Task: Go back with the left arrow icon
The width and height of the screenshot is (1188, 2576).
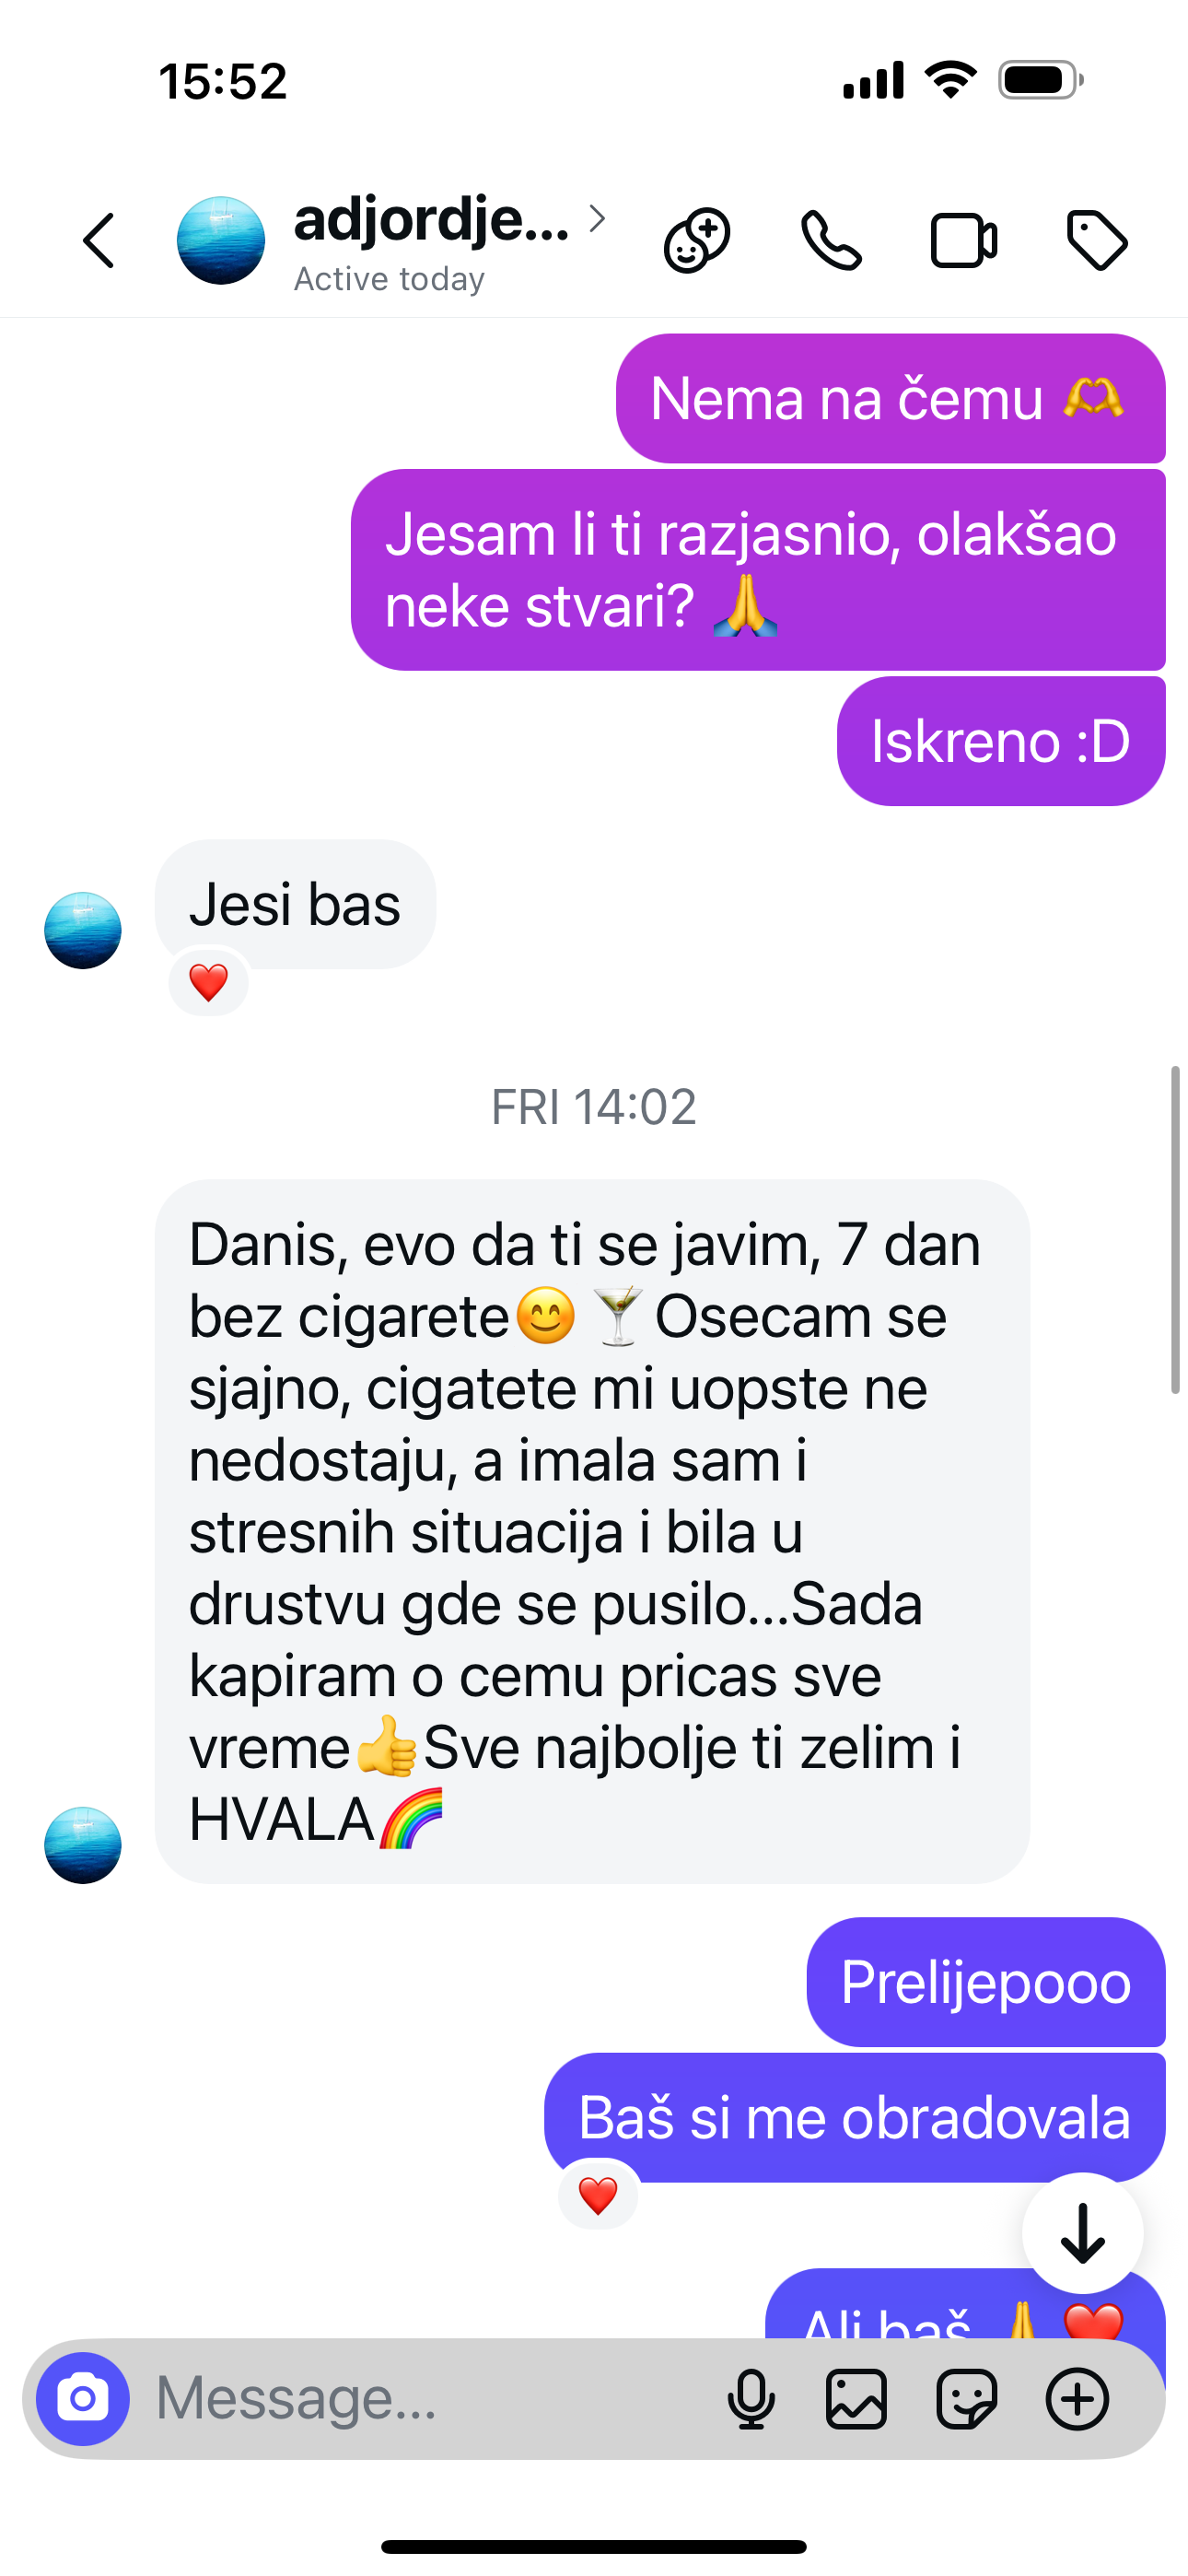Action: 99,240
